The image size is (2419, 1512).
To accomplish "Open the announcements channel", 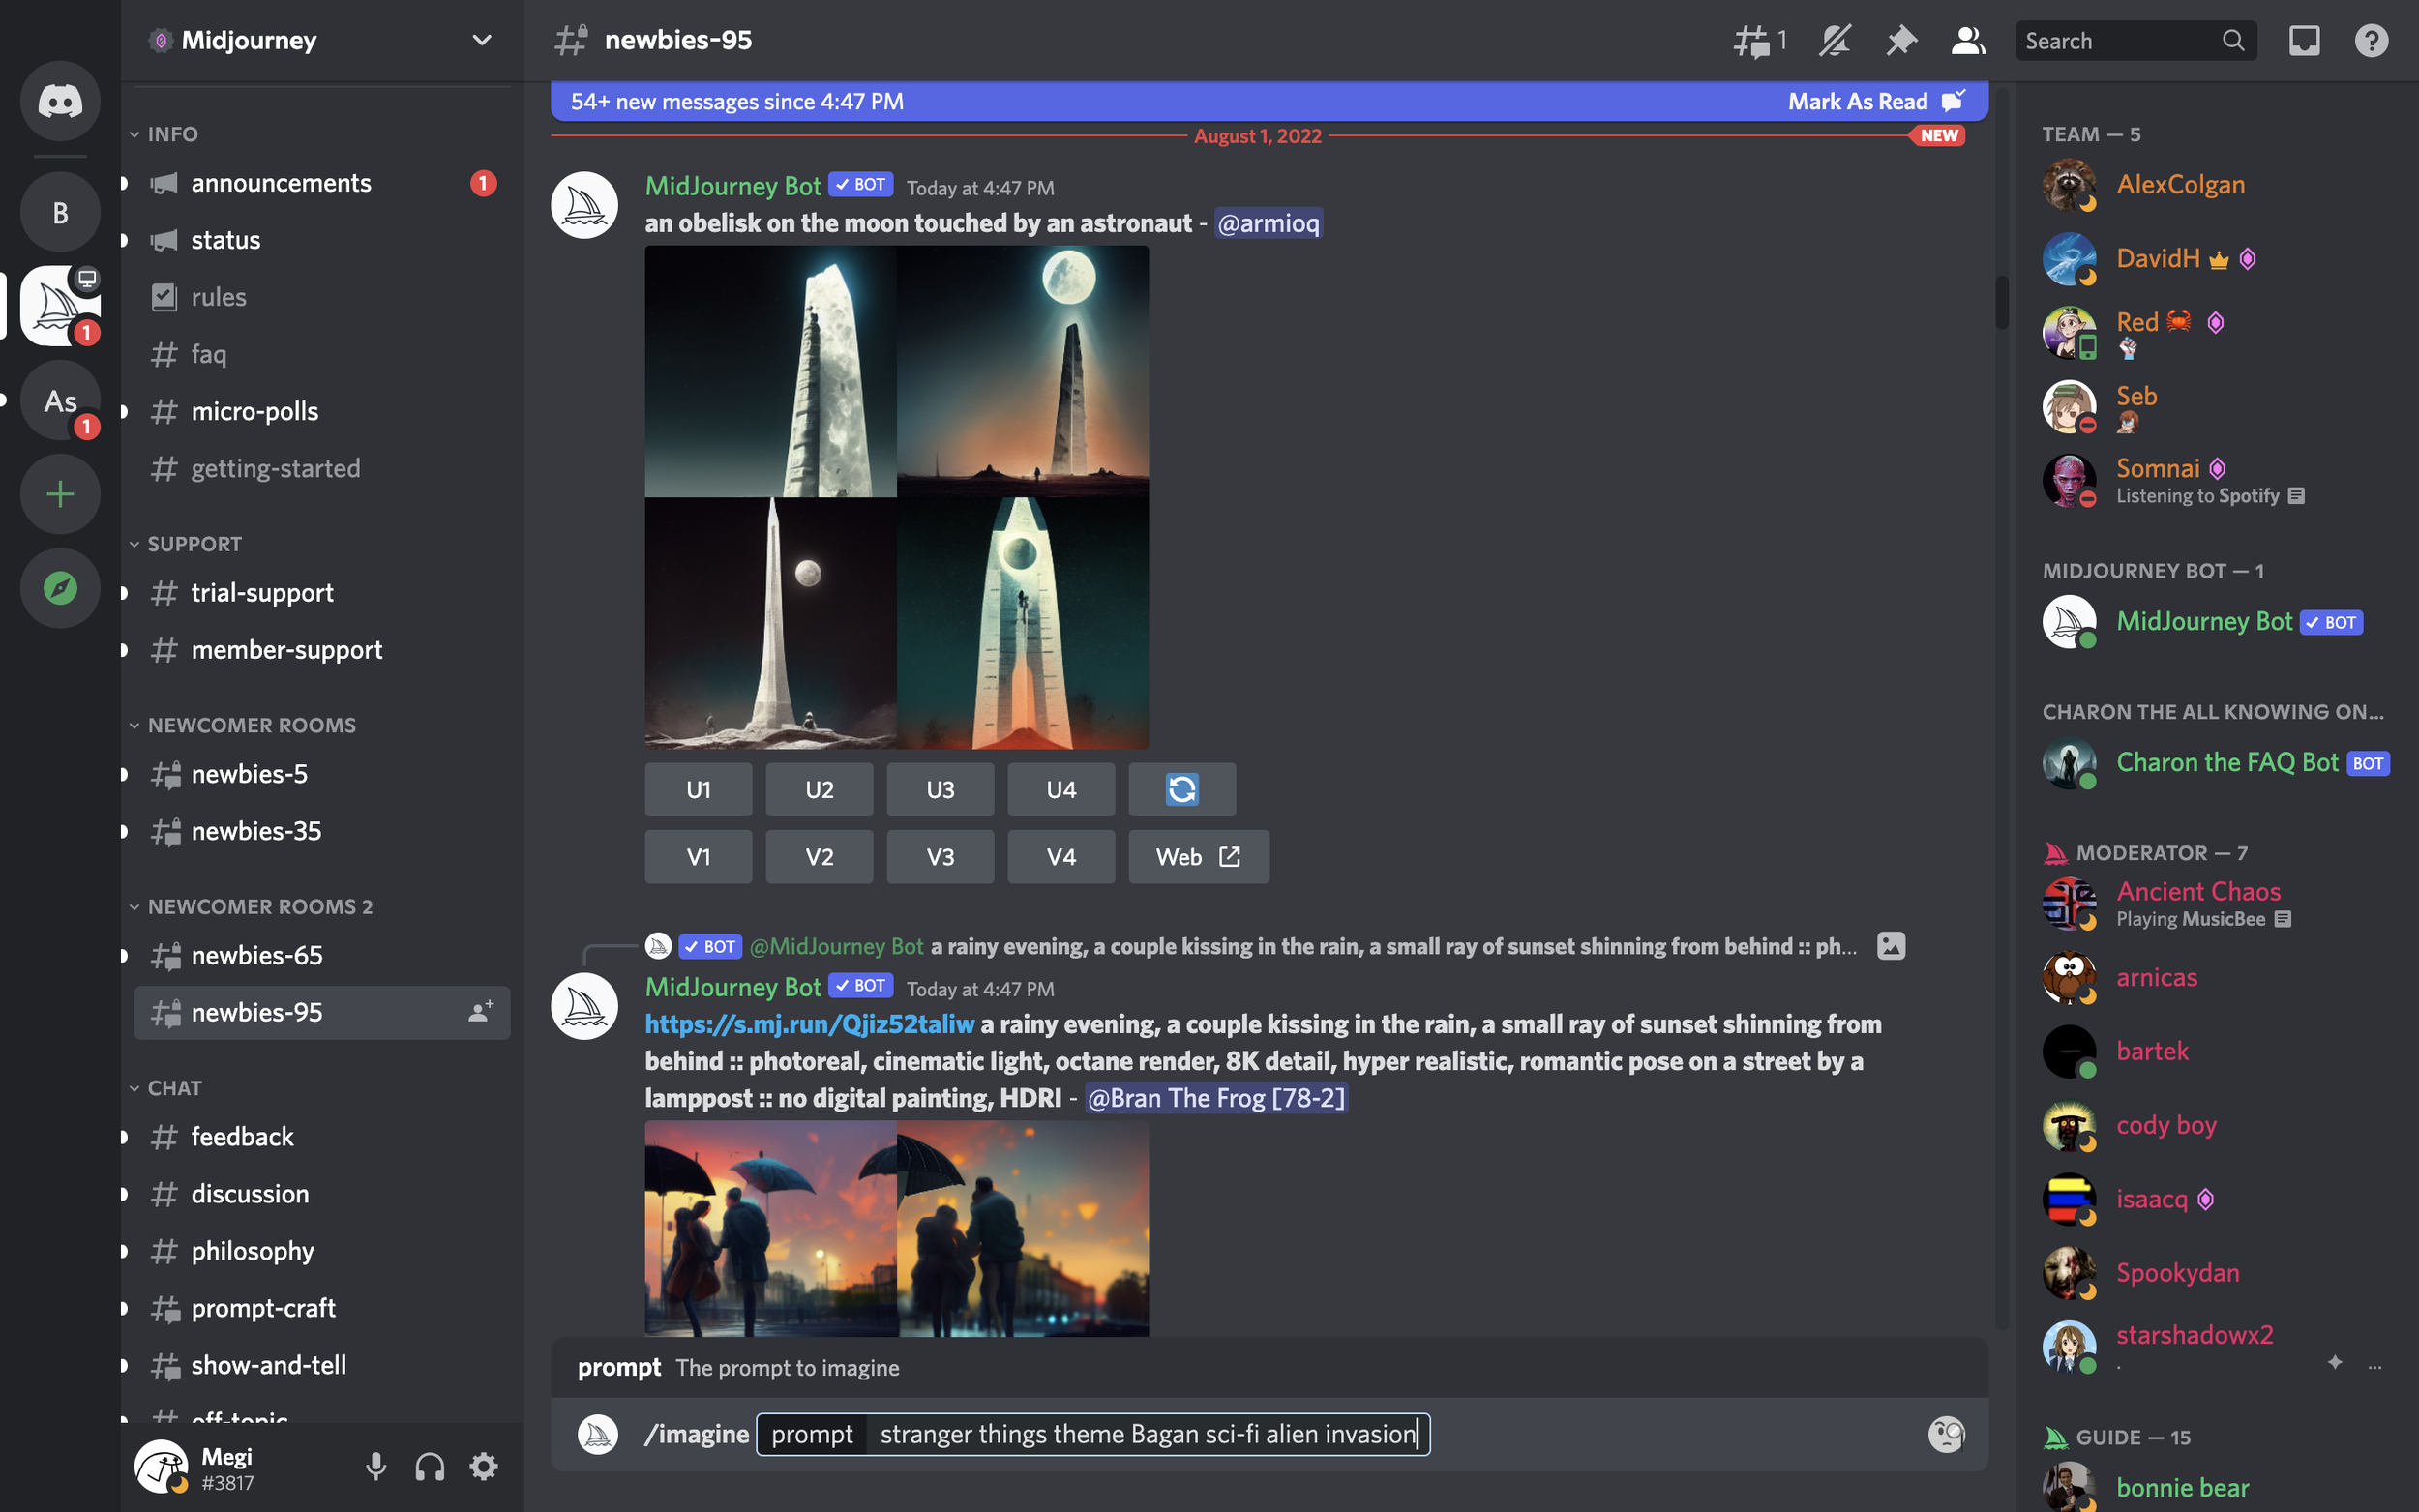I will click(281, 183).
